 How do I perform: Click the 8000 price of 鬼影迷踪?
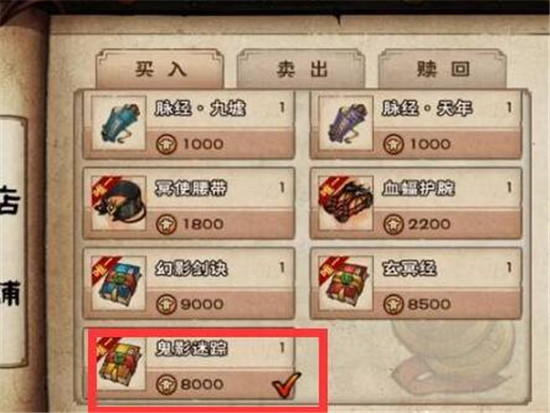click(x=202, y=384)
